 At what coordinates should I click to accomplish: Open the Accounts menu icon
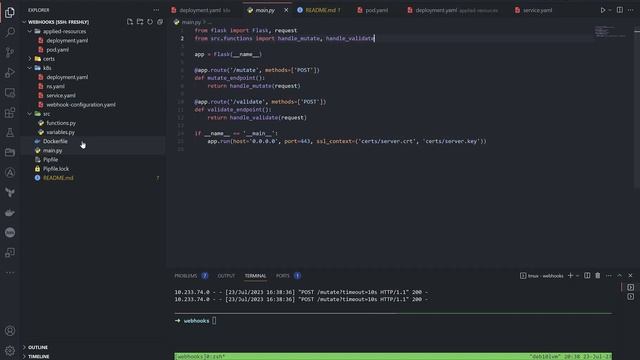[10, 331]
